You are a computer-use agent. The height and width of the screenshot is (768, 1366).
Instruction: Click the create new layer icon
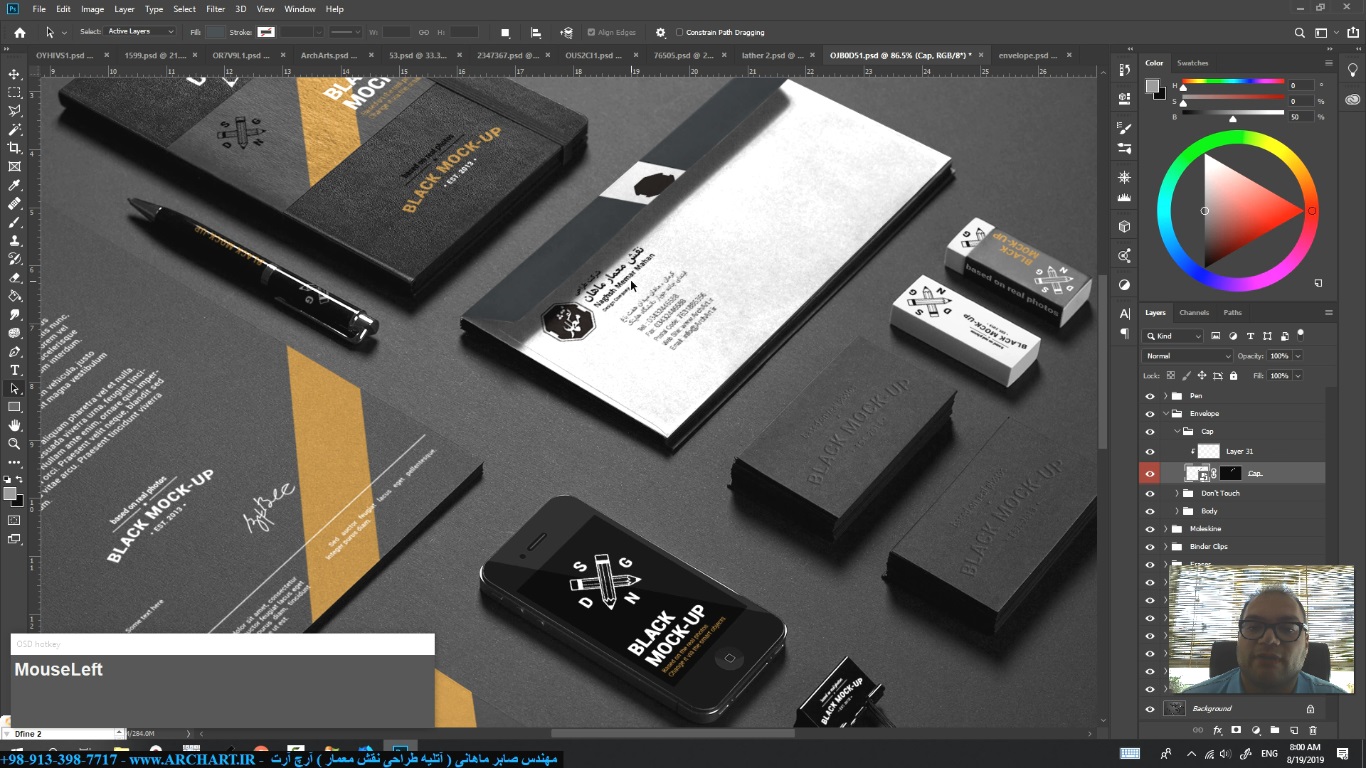pyautogui.click(x=1294, y=730)
